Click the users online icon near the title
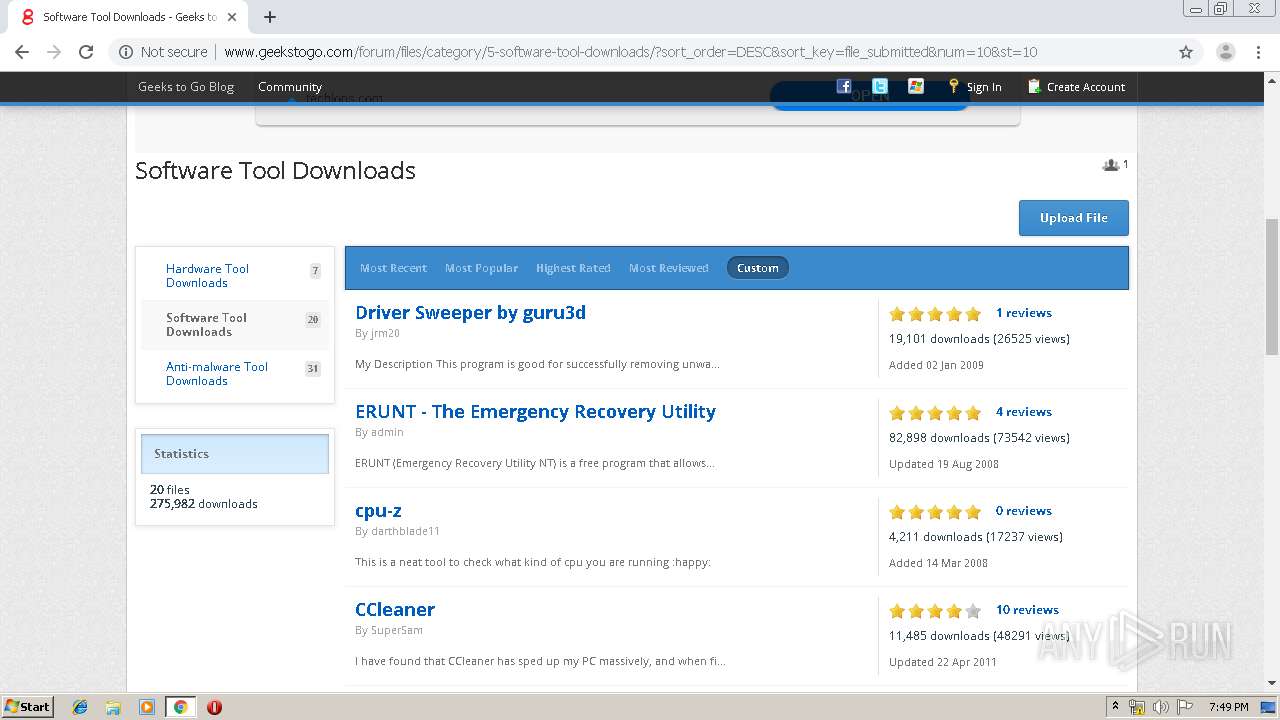Viewport: 1280px width, 720px height. [1110, 165]
